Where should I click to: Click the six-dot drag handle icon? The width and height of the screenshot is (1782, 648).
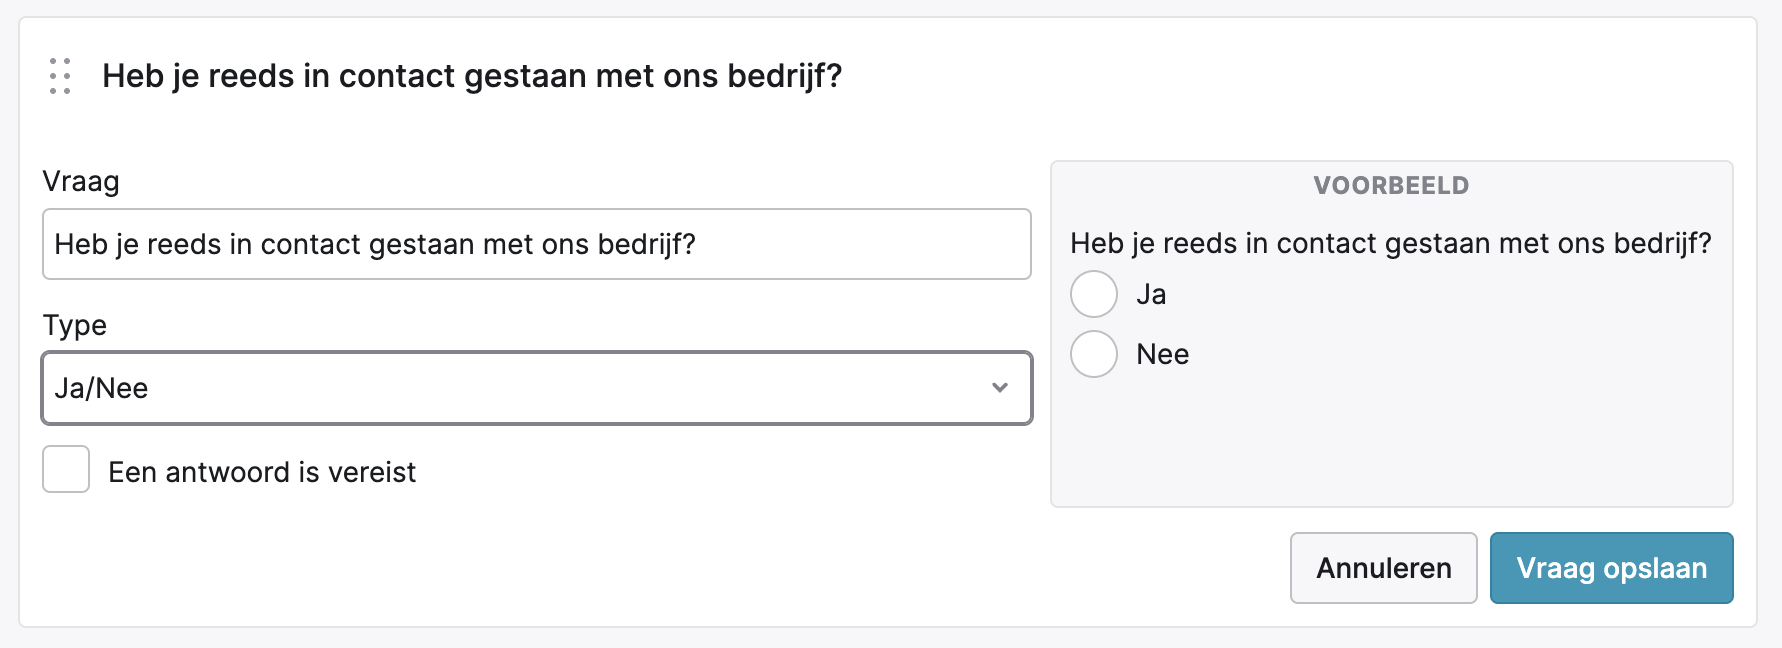click(60, 76)
